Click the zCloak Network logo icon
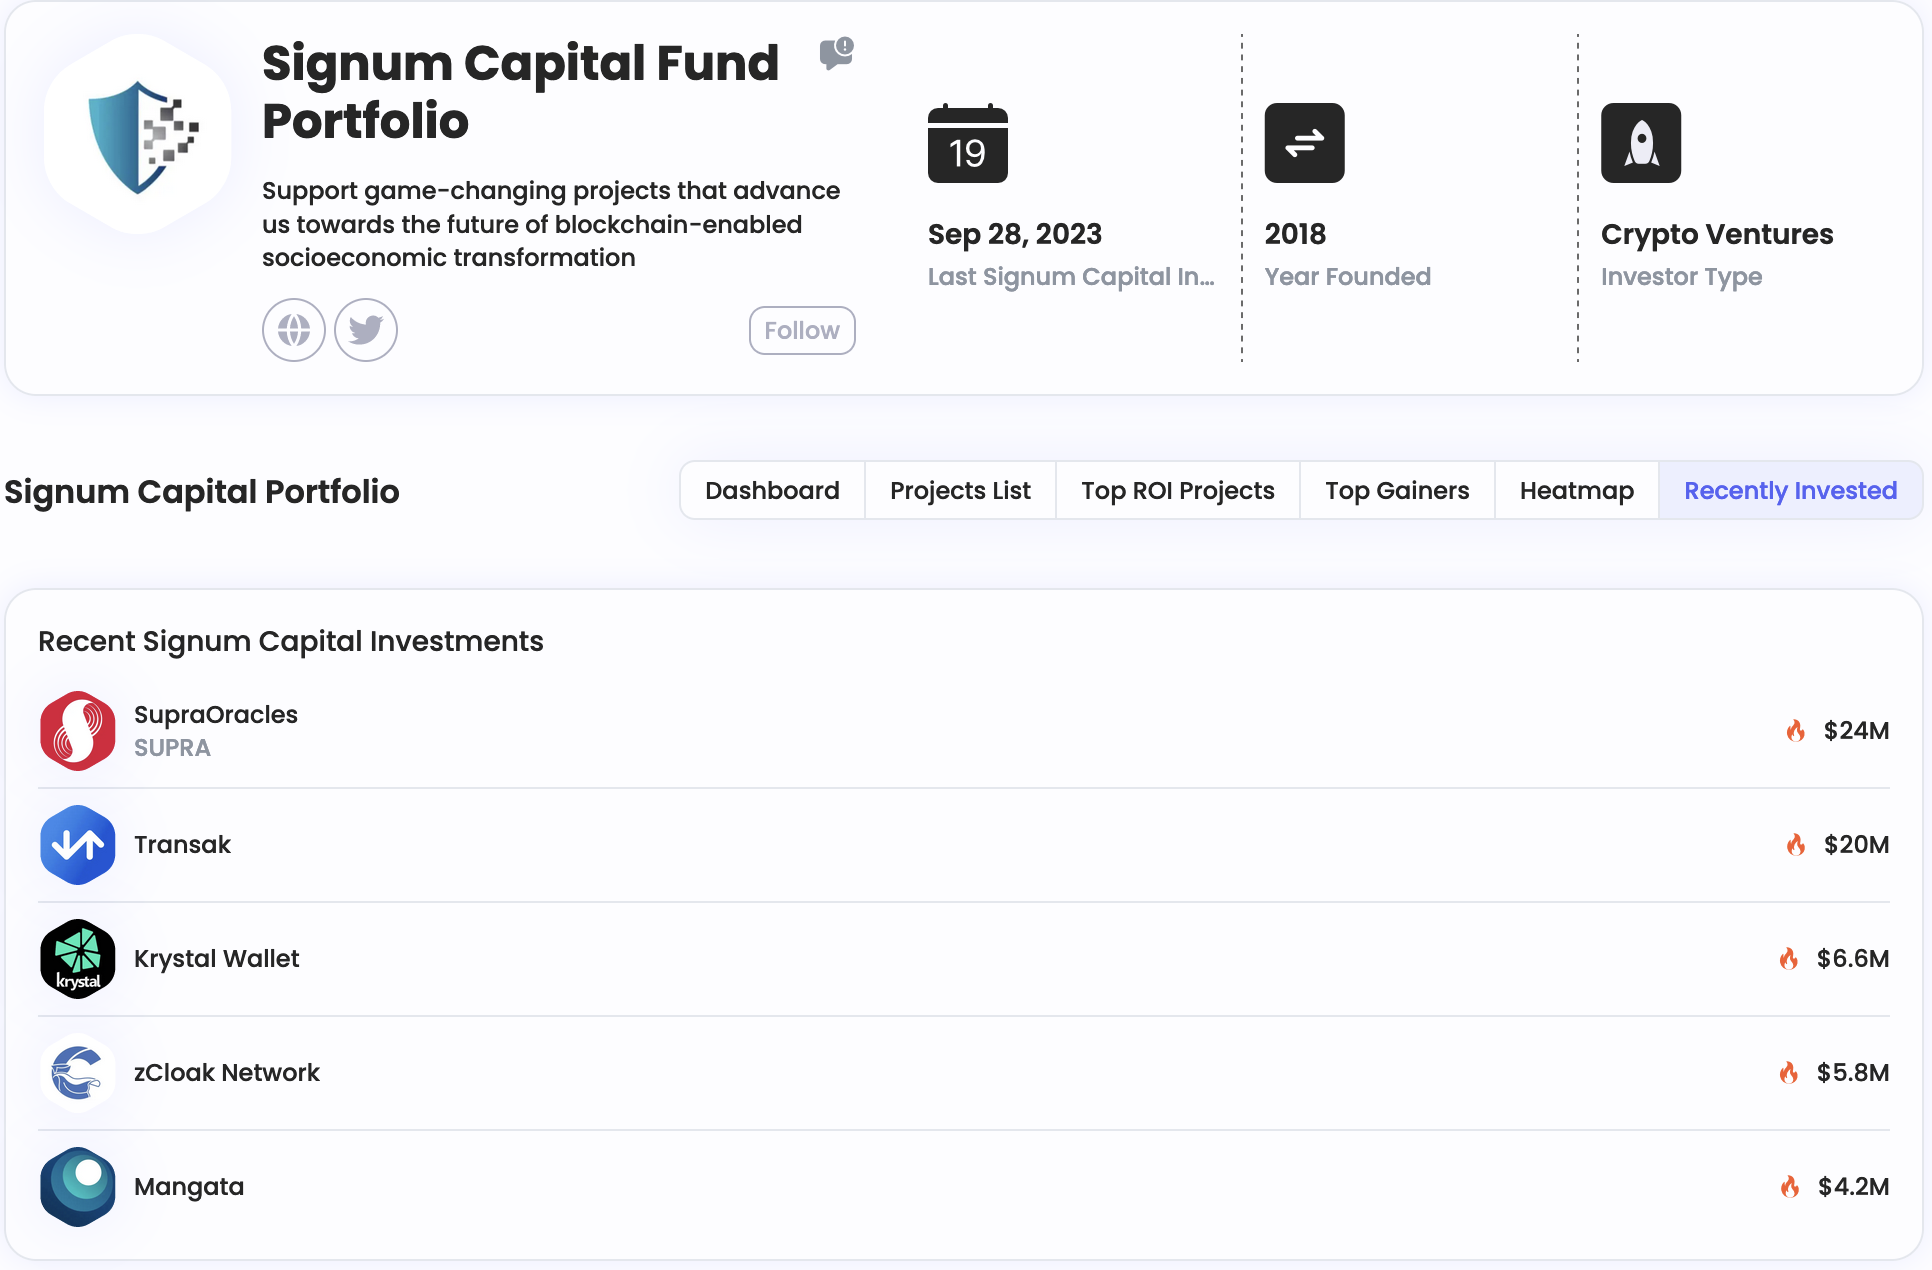The image size is (1932, 1270). 78,1073
